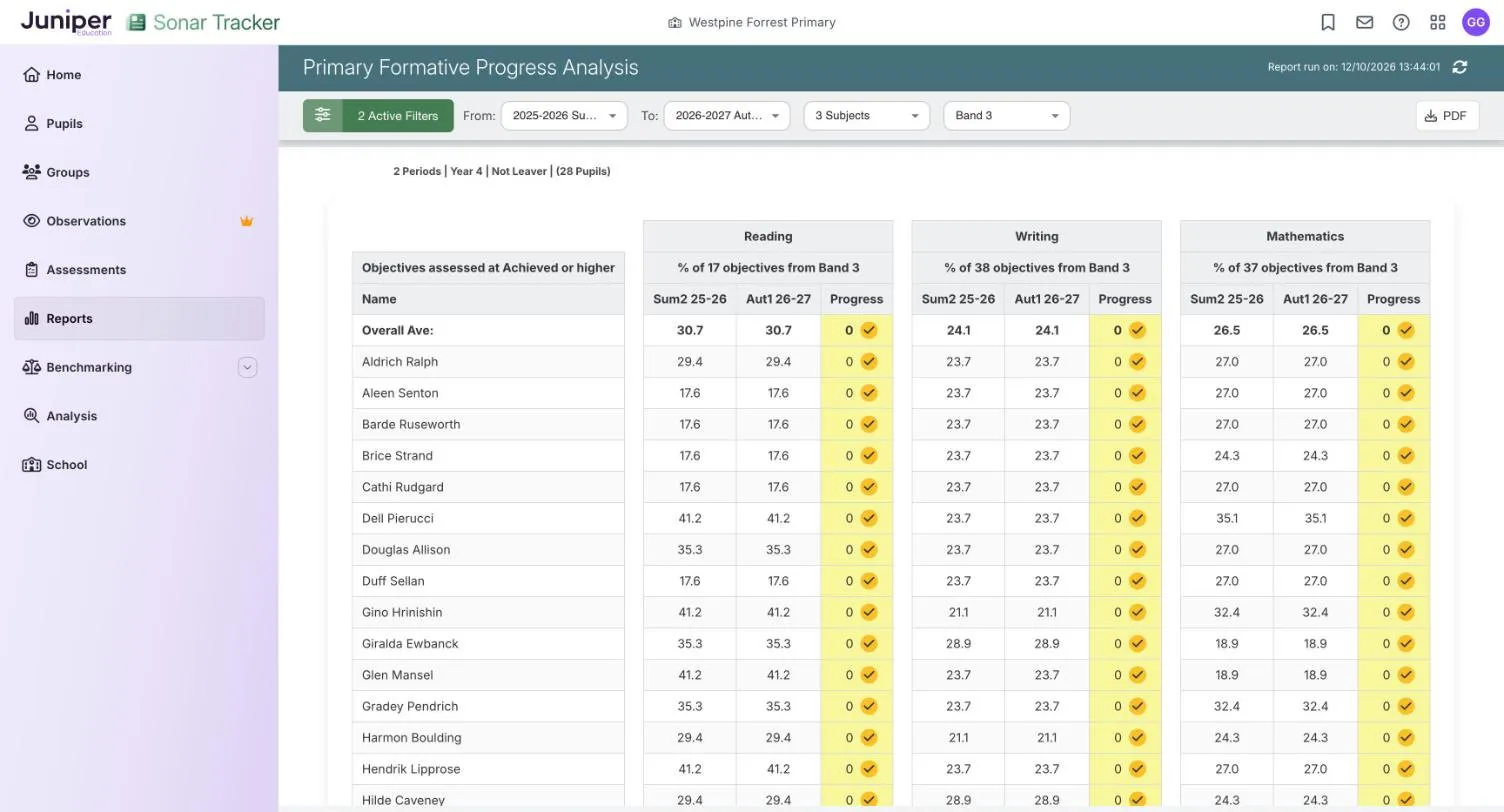Click the Mathematics subject header
Screen dimensions: 1504x812
(x=1305, y=236)
